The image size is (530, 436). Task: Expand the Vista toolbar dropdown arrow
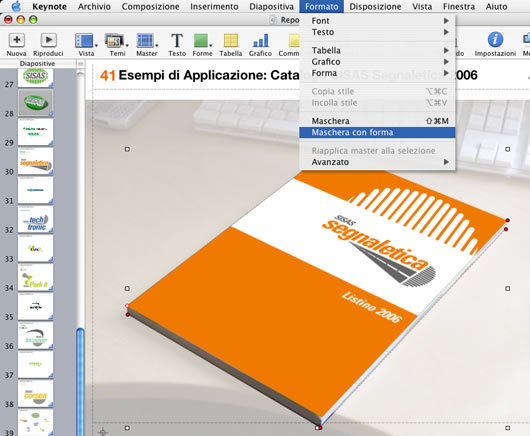coord(96,45)
